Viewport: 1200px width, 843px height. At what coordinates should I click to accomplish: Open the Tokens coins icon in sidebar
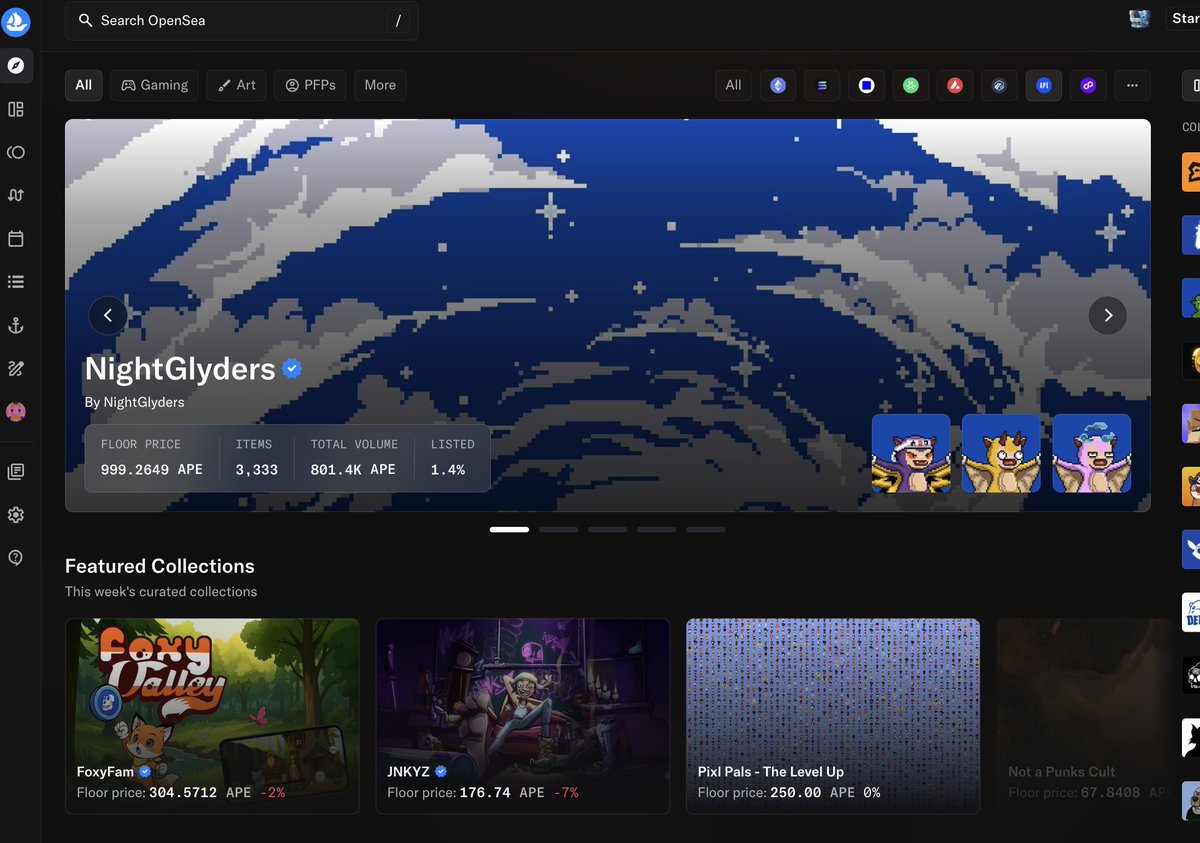pos(16,152)
